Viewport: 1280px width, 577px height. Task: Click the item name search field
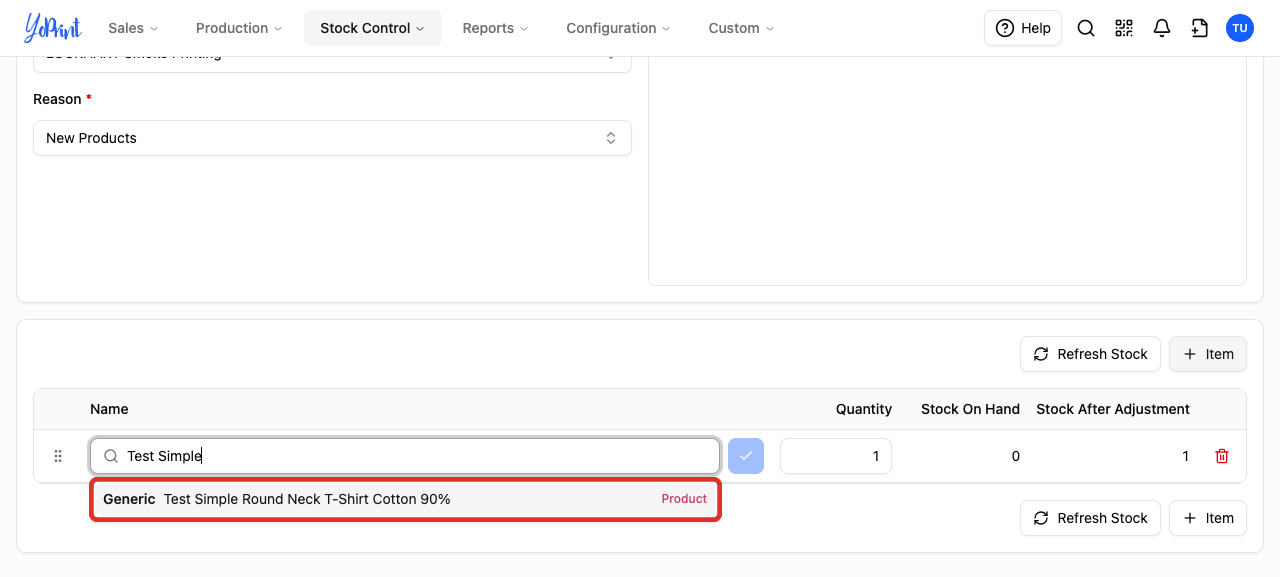405,456
